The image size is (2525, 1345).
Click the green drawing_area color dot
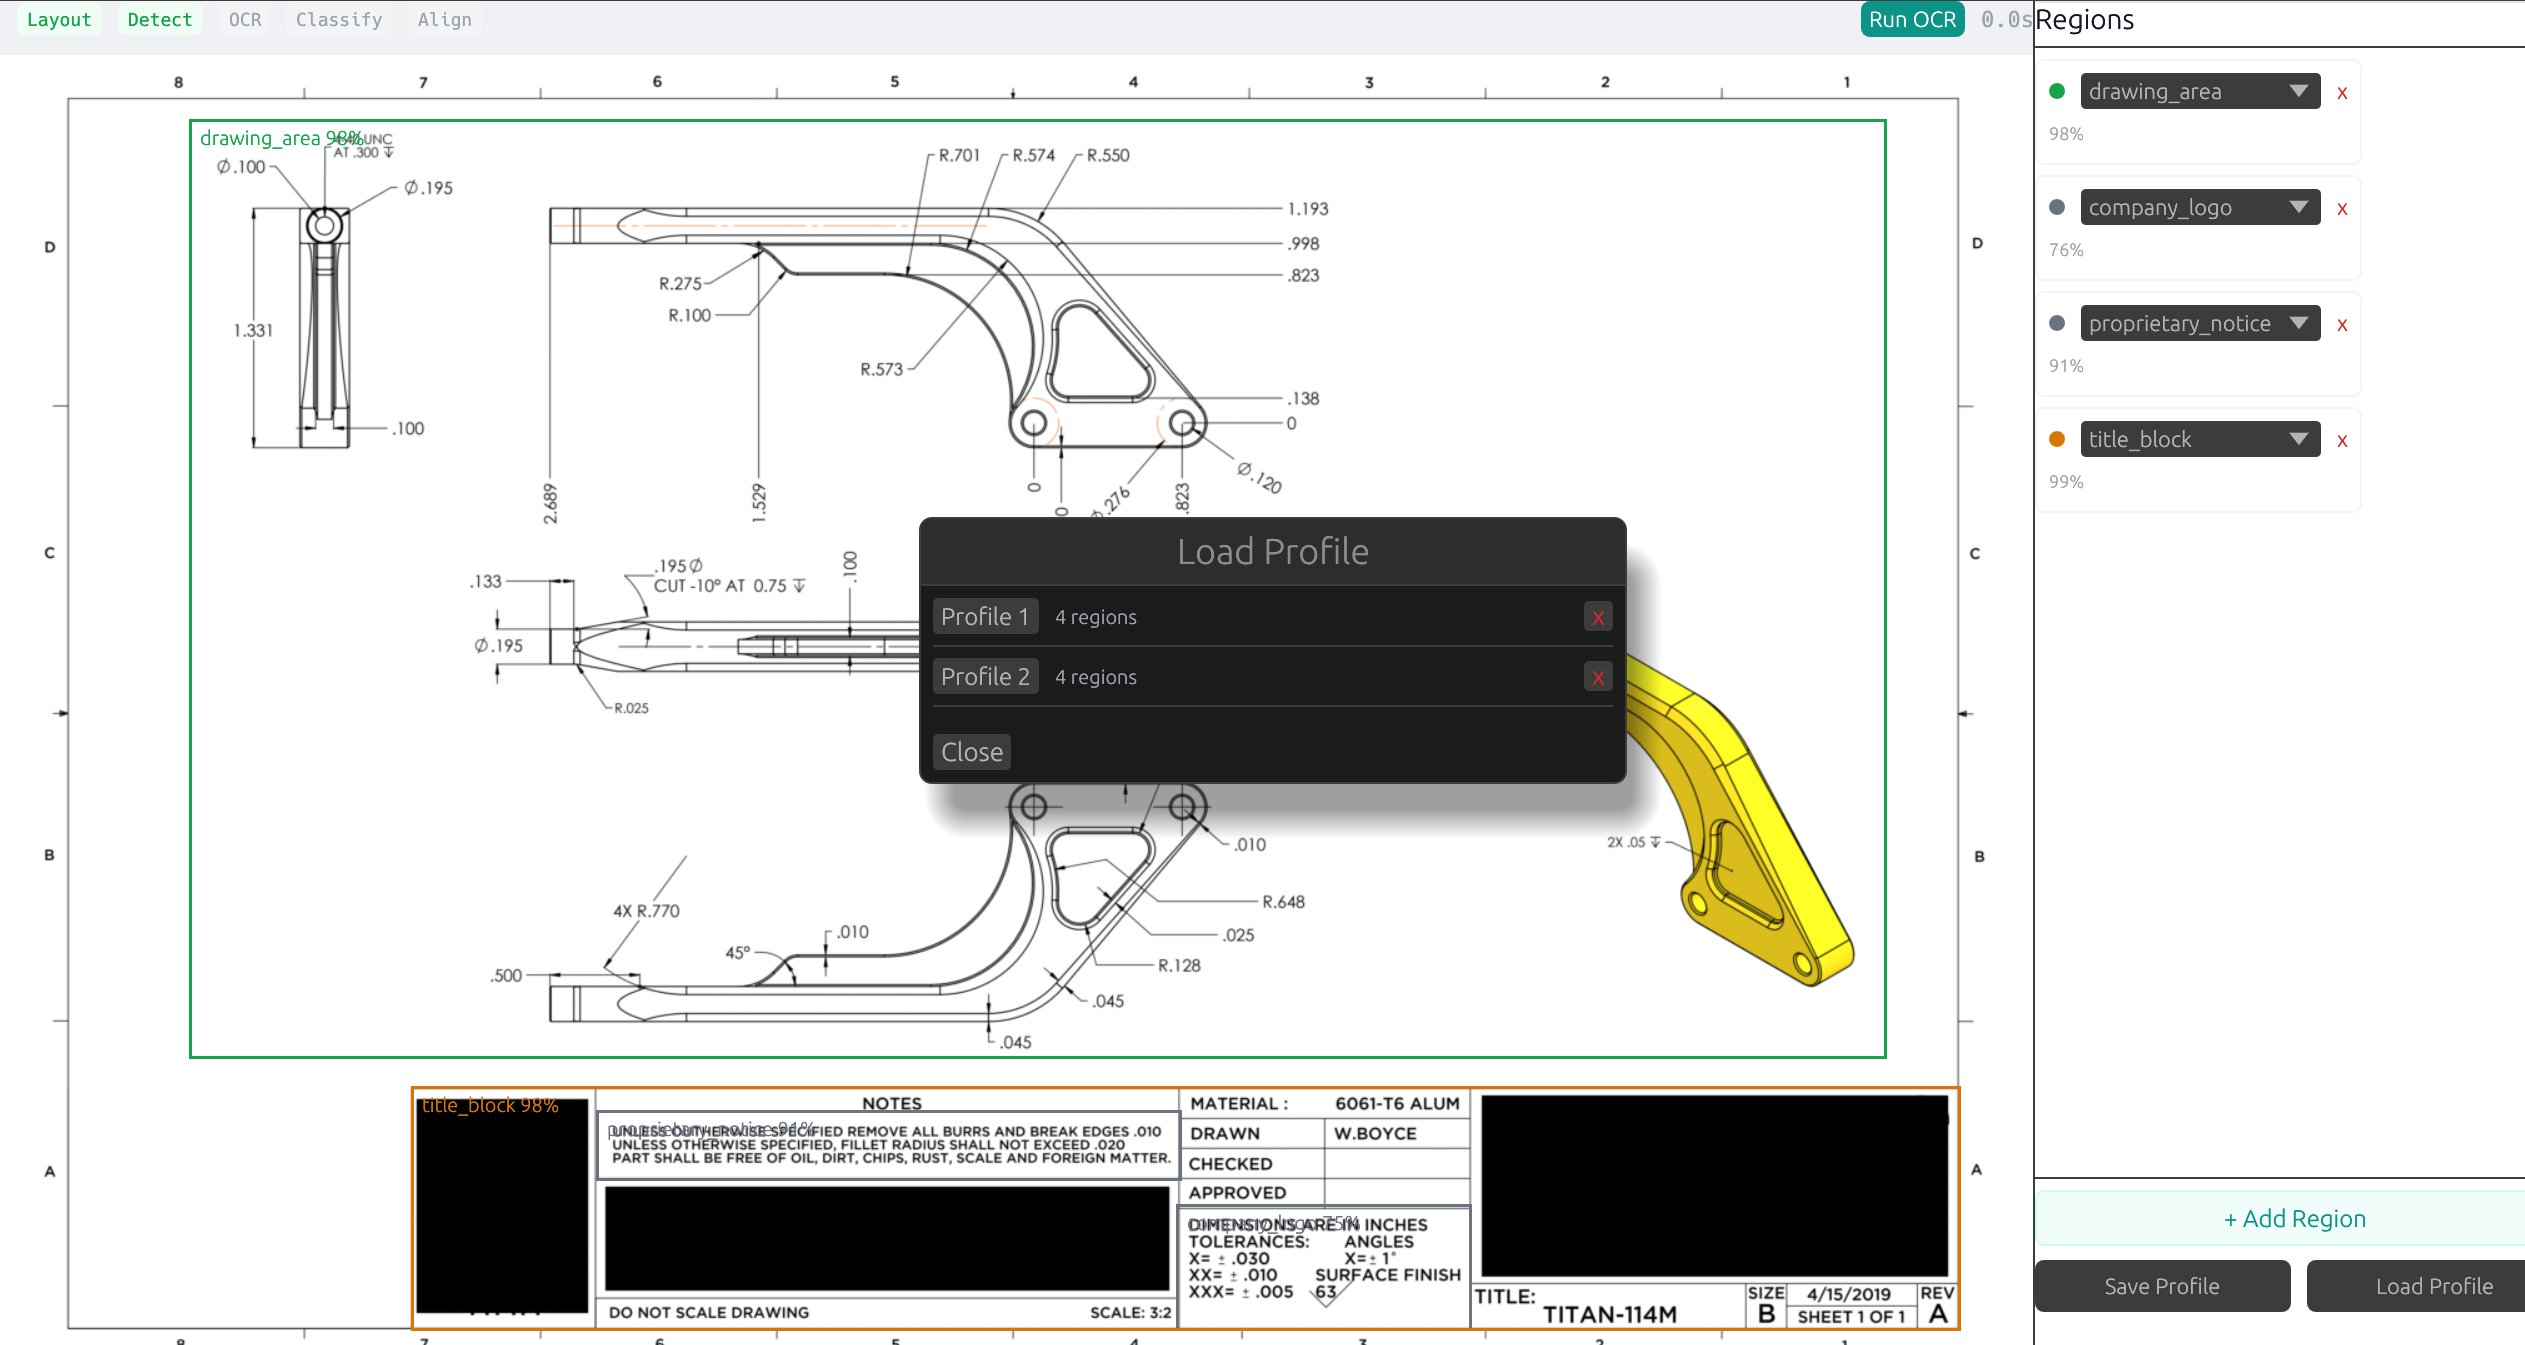[2056, 91]
